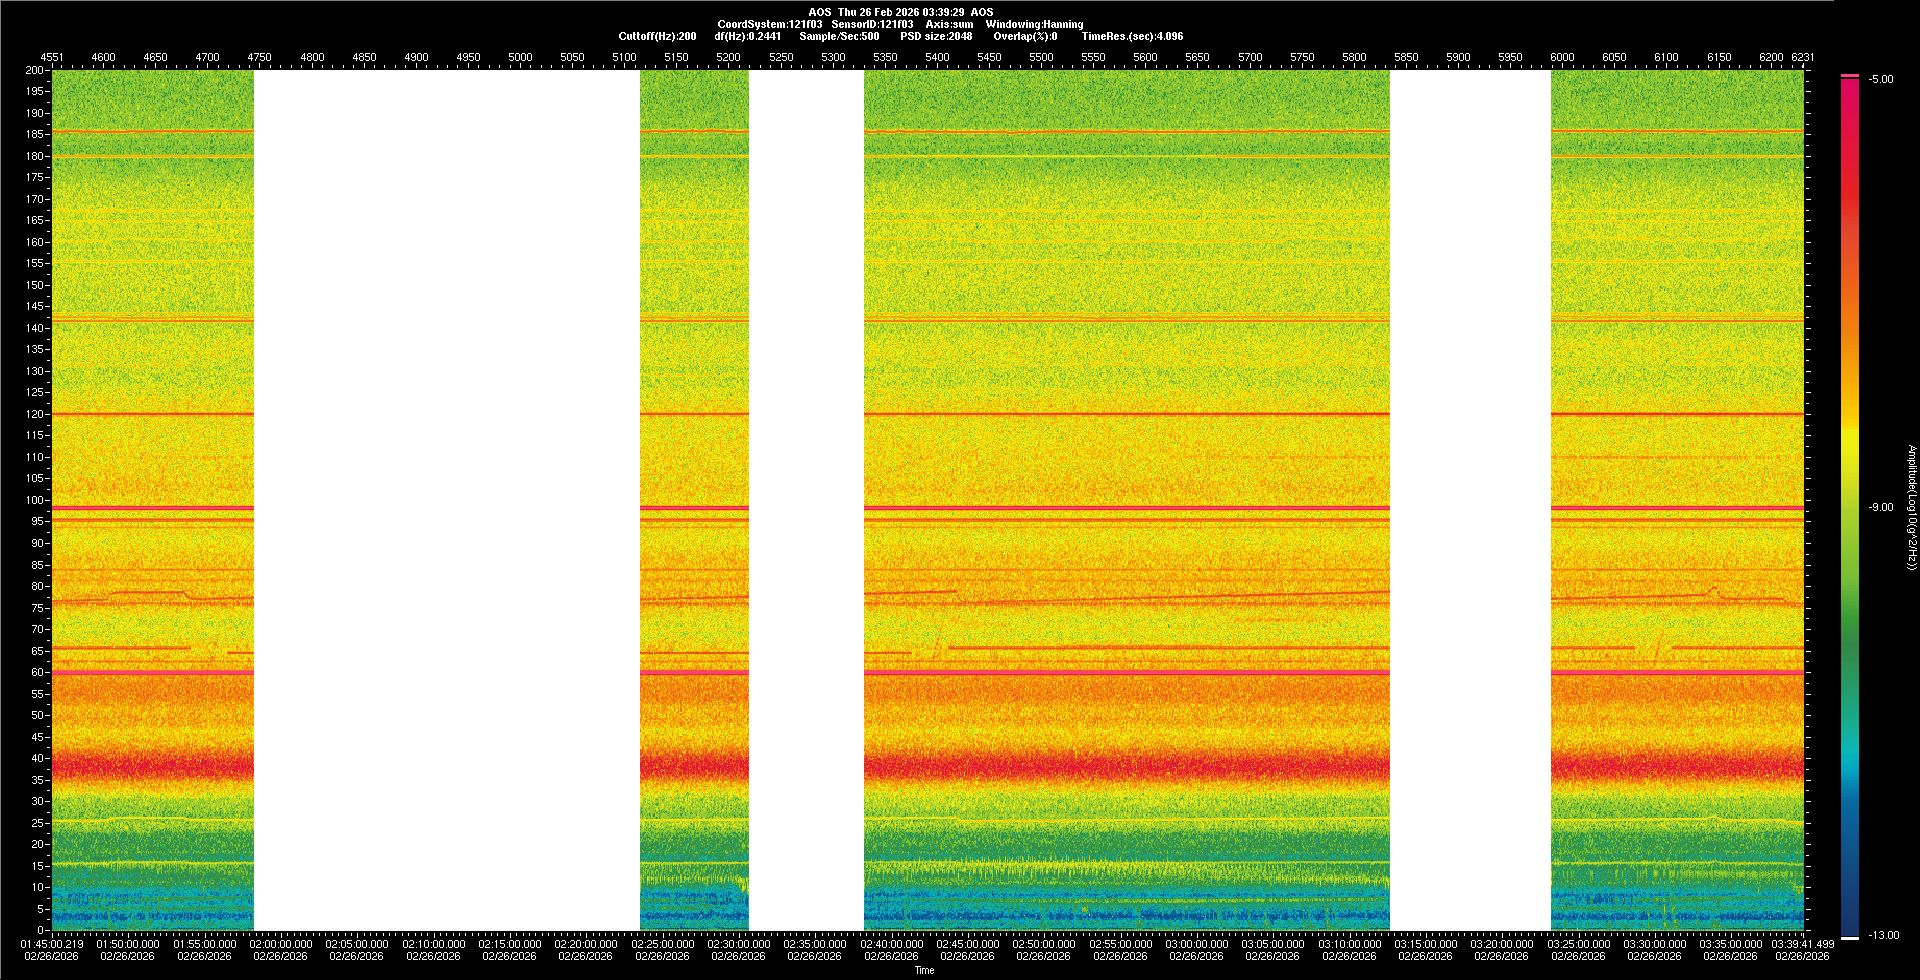Click the -13.00 colorbar minimum label

click(x=1884, y=936)
